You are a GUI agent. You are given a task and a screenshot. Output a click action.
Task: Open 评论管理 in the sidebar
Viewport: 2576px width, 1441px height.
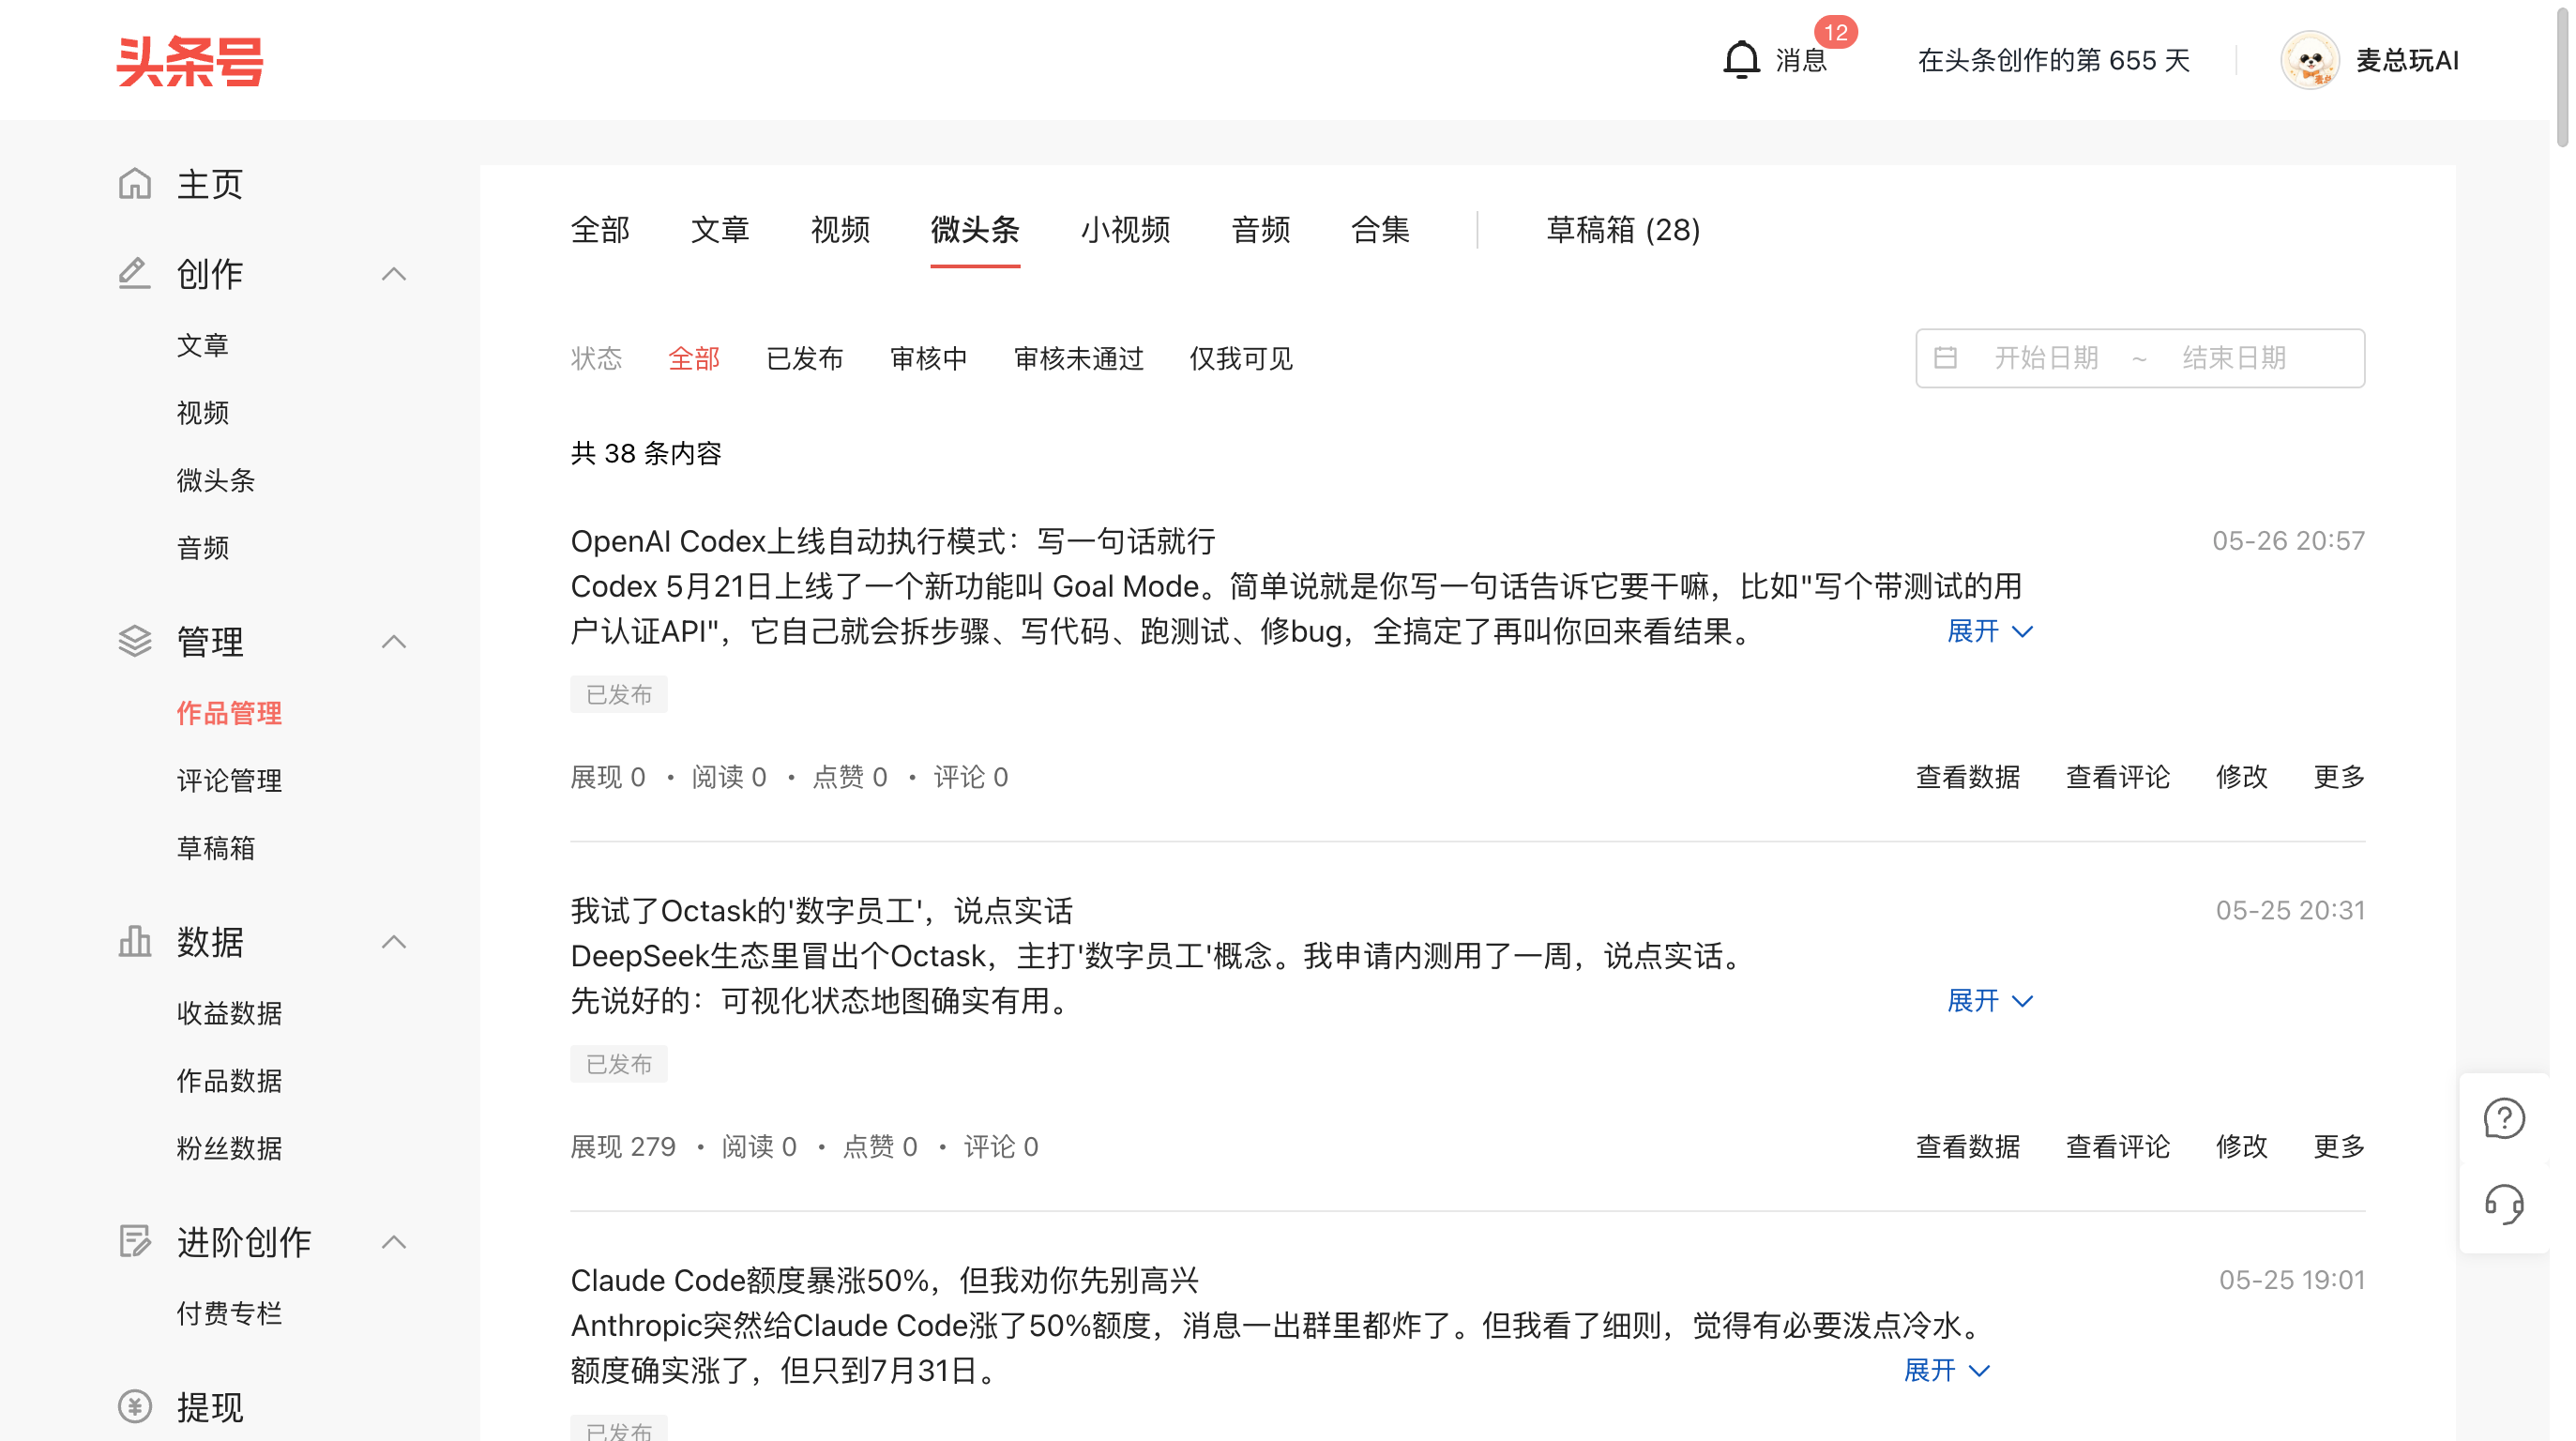[229, 780]
